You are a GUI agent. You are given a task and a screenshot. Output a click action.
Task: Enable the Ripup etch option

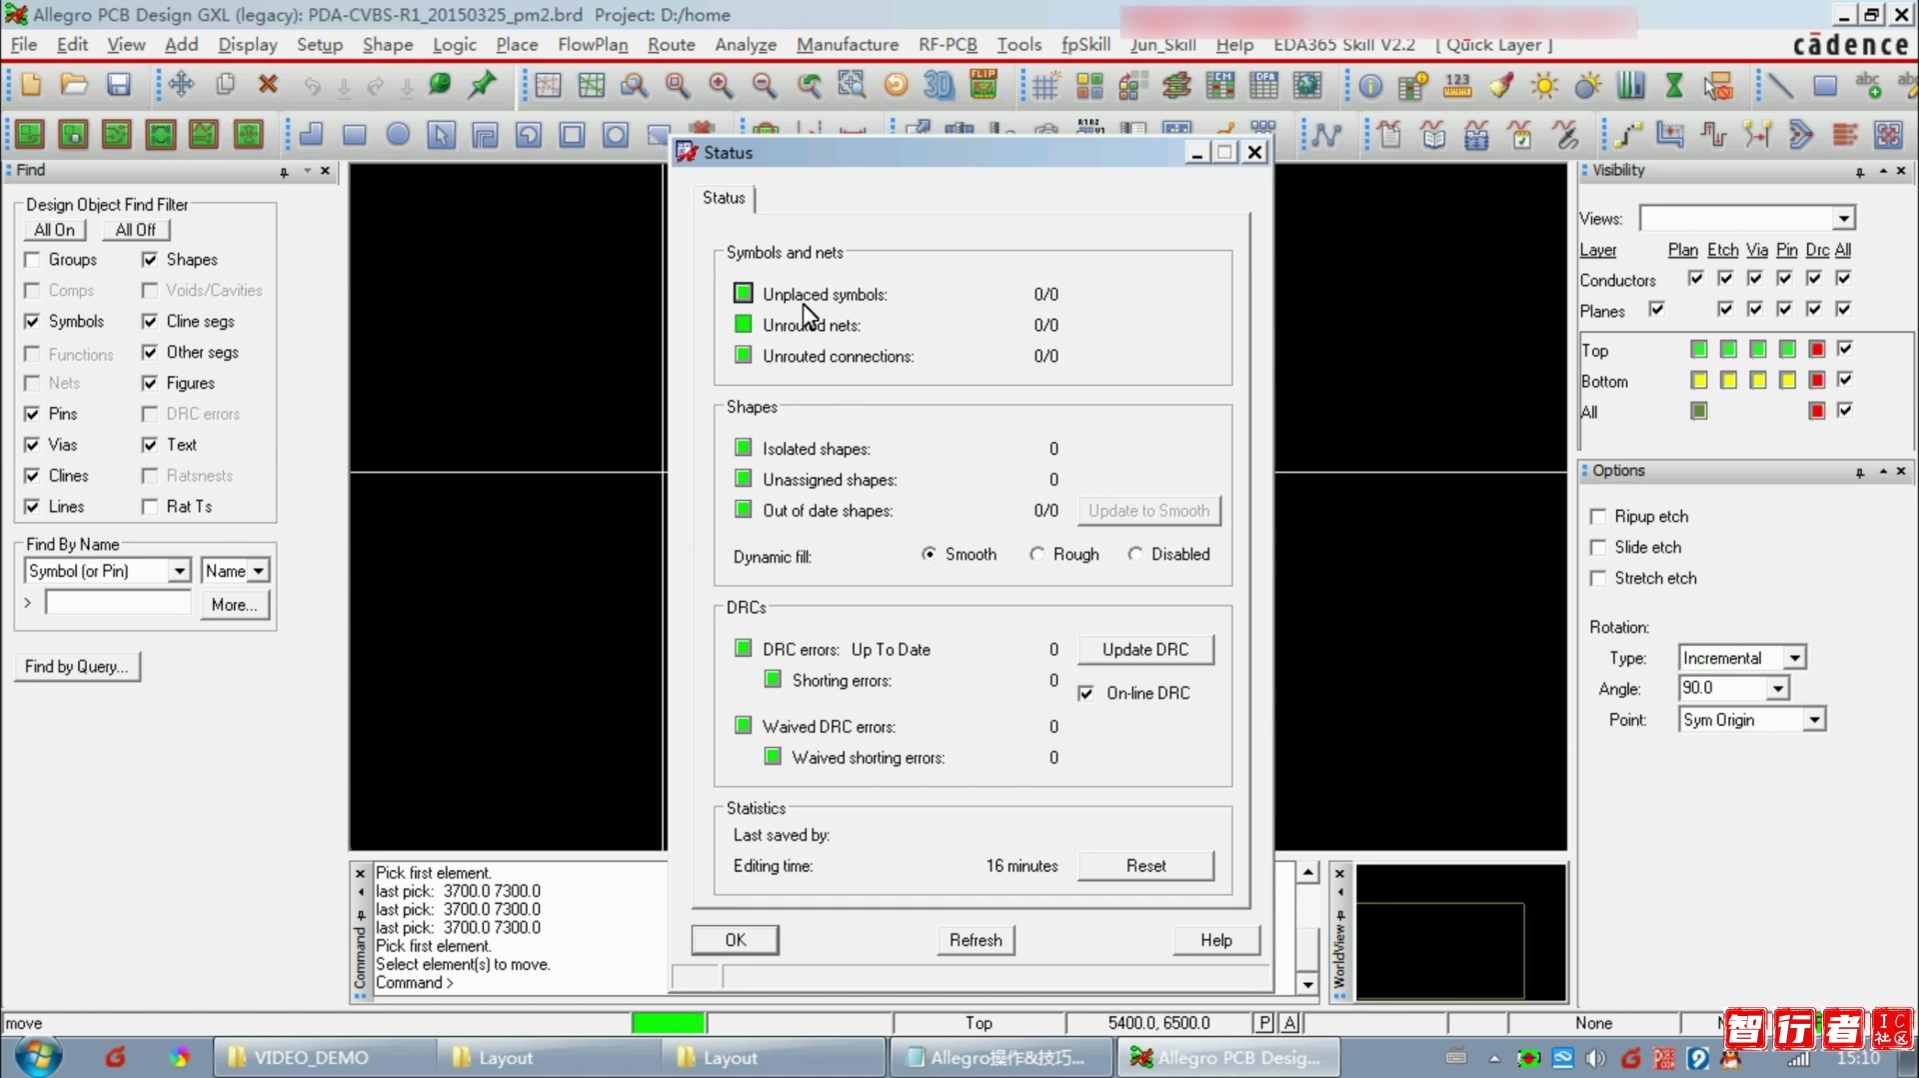[x=1598, y=517]
